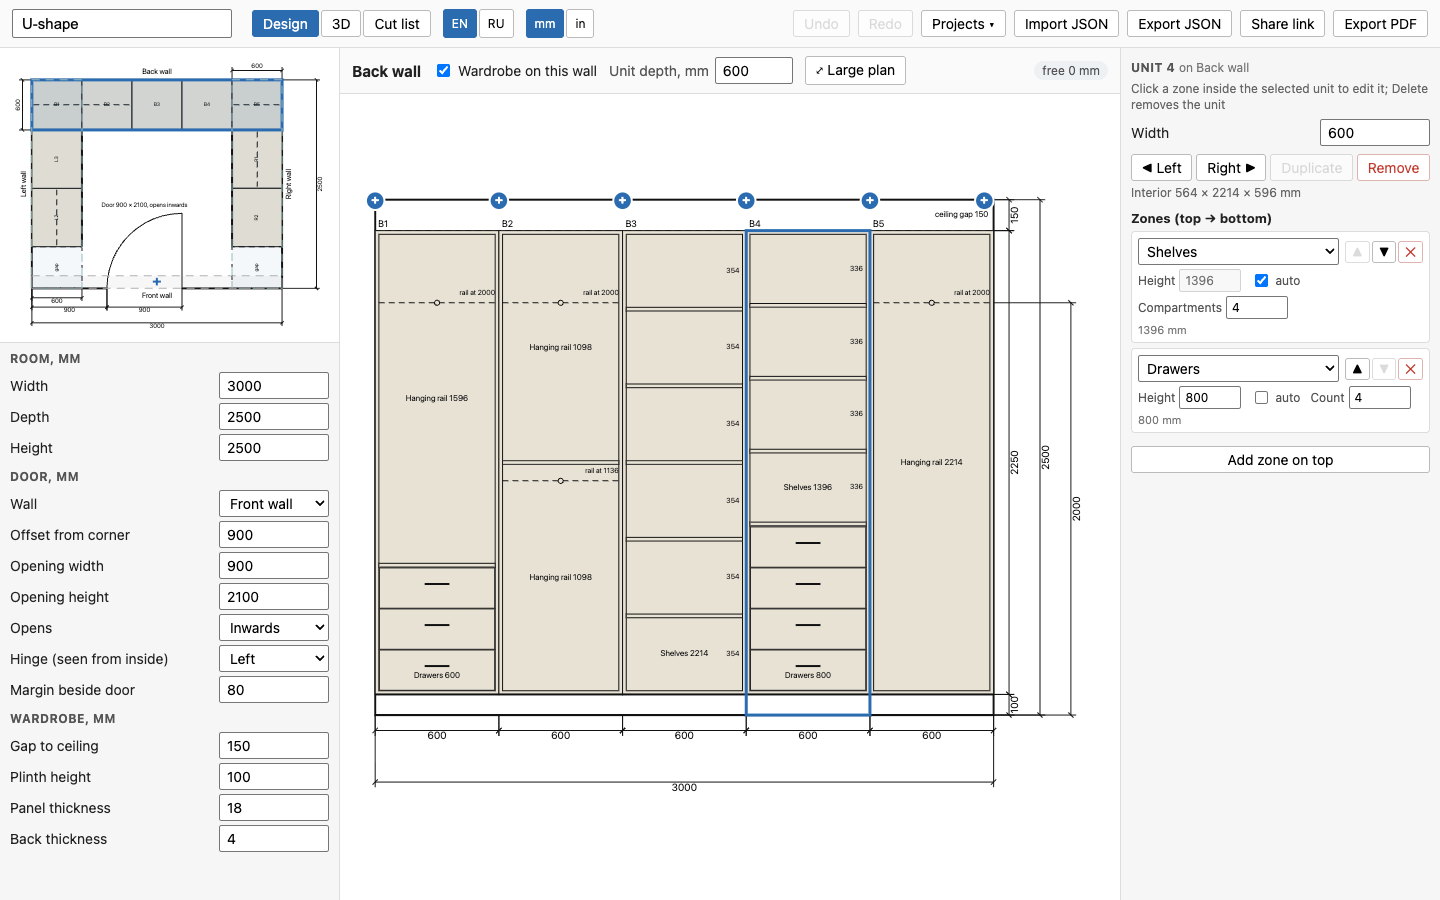1440x900 pixels.
Task: Click the Offset from corner input
Action: pyautogui.click(x=274, y=535)
